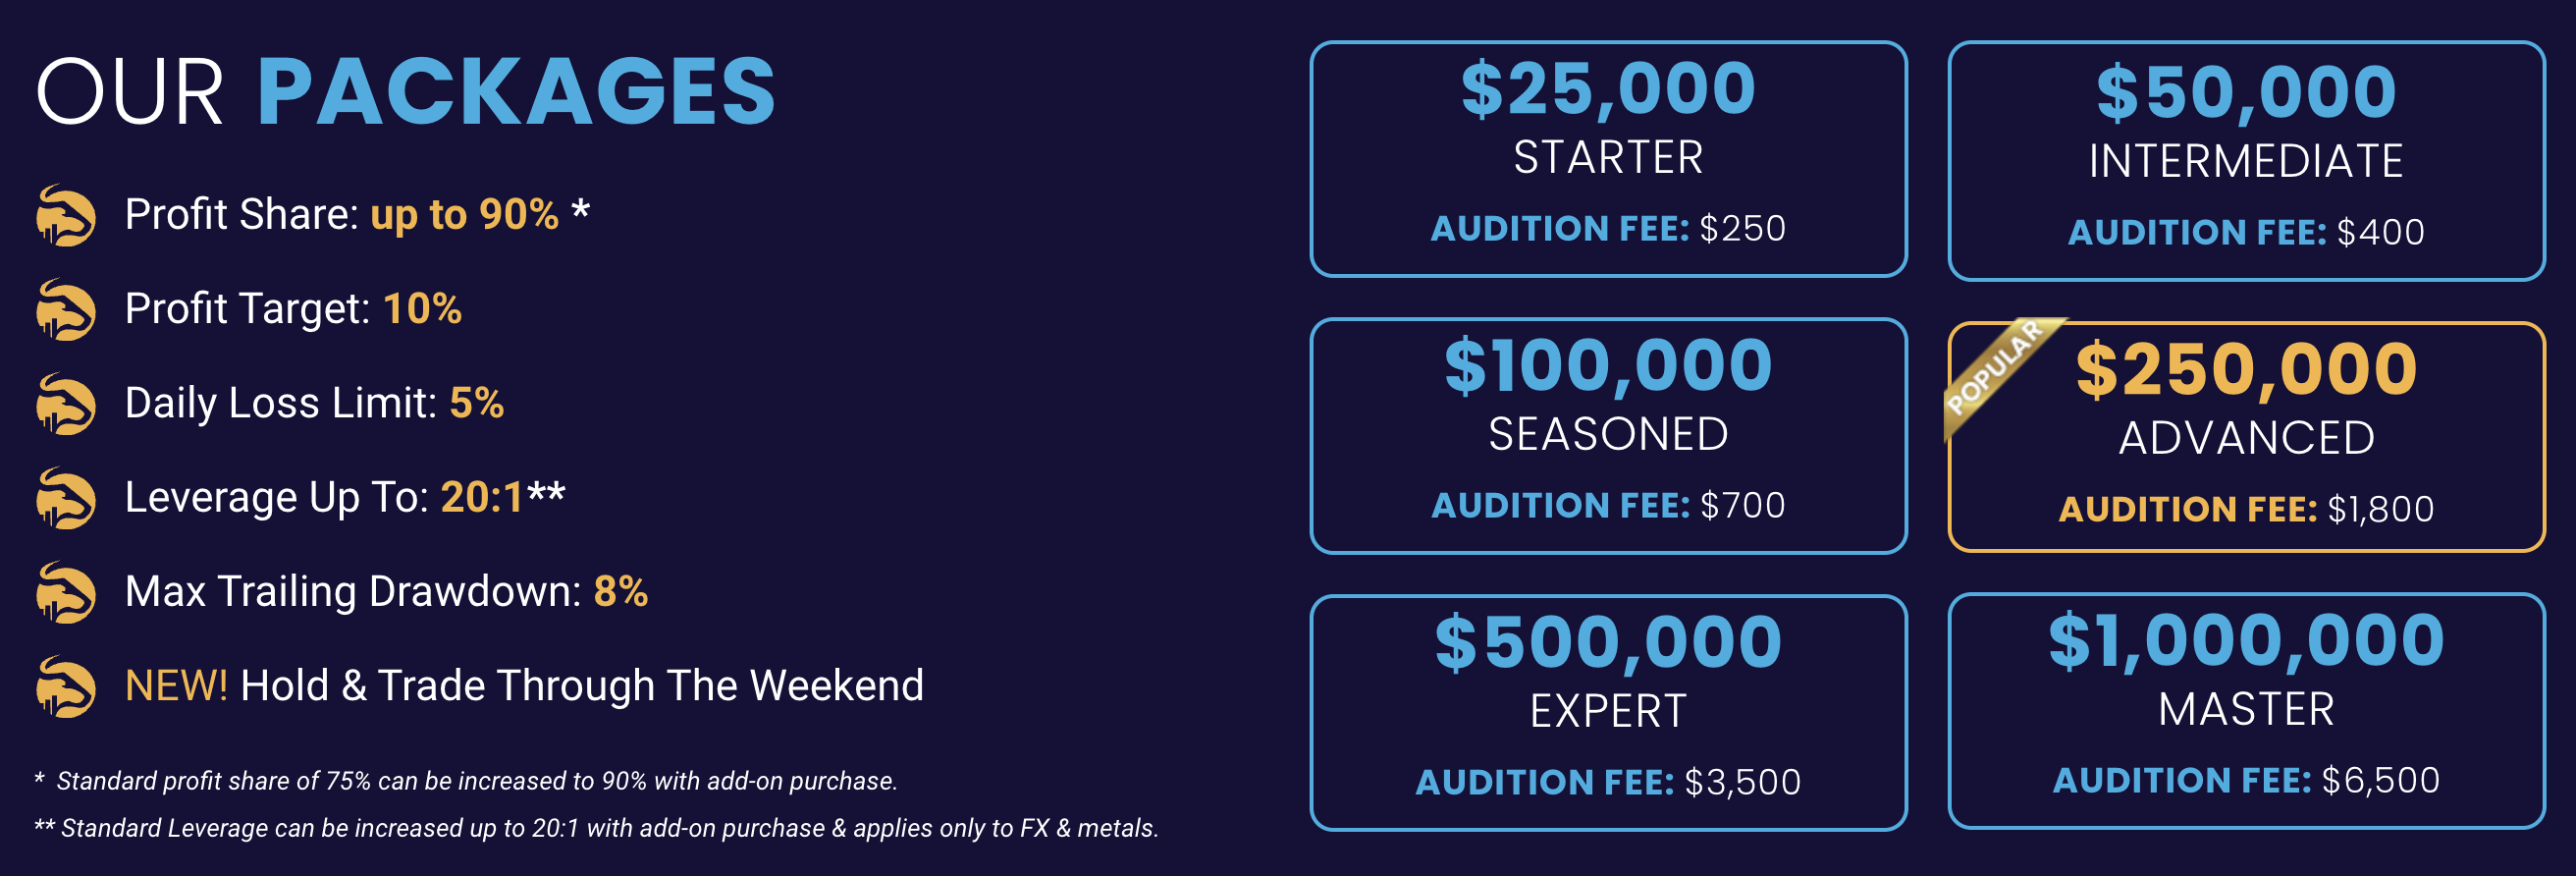This screenshot has width=2576, height=876.
Task: Click the bull icon beside Hold & Trade Weekend
Action: click(x=66, y=686)
